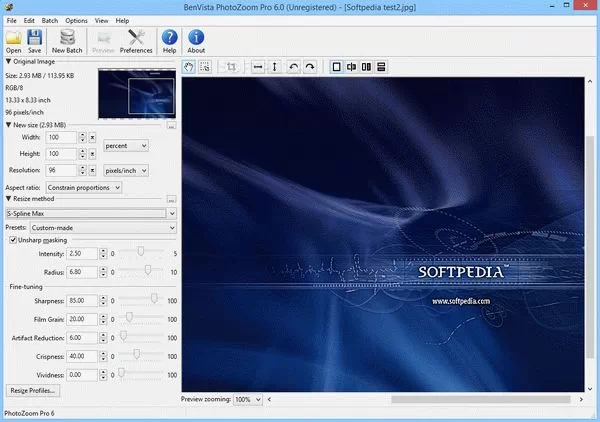The height and width of the screenshot is (422, 600).
Task: Click the x button next to Width
Action: click(x=92, y=137)
